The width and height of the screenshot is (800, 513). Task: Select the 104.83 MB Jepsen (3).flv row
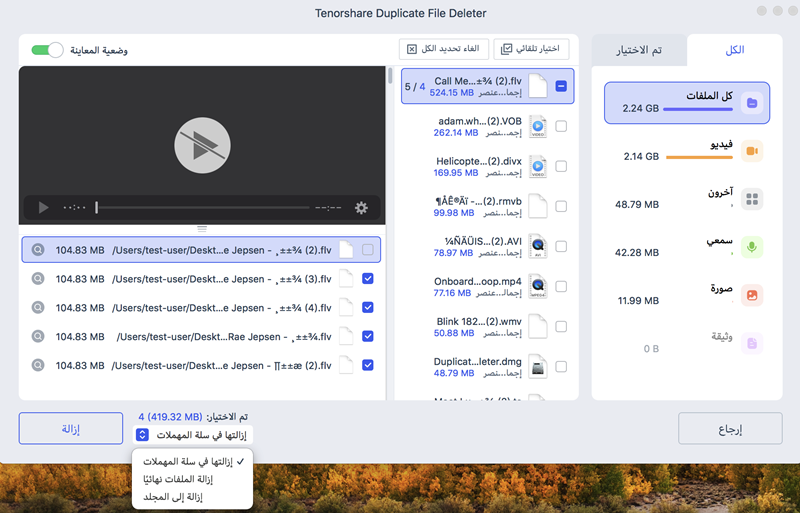tap(201, 279)
